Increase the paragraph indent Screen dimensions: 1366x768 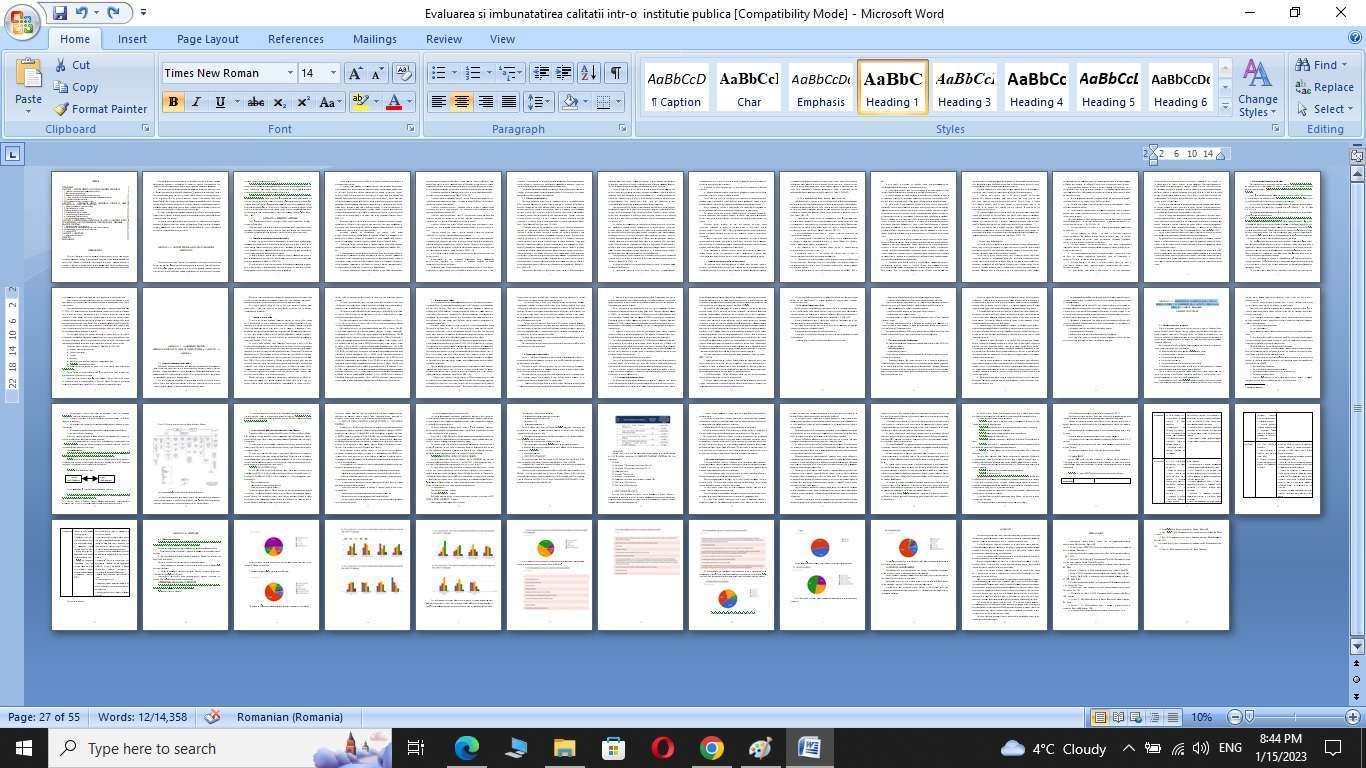pos(564,73)
